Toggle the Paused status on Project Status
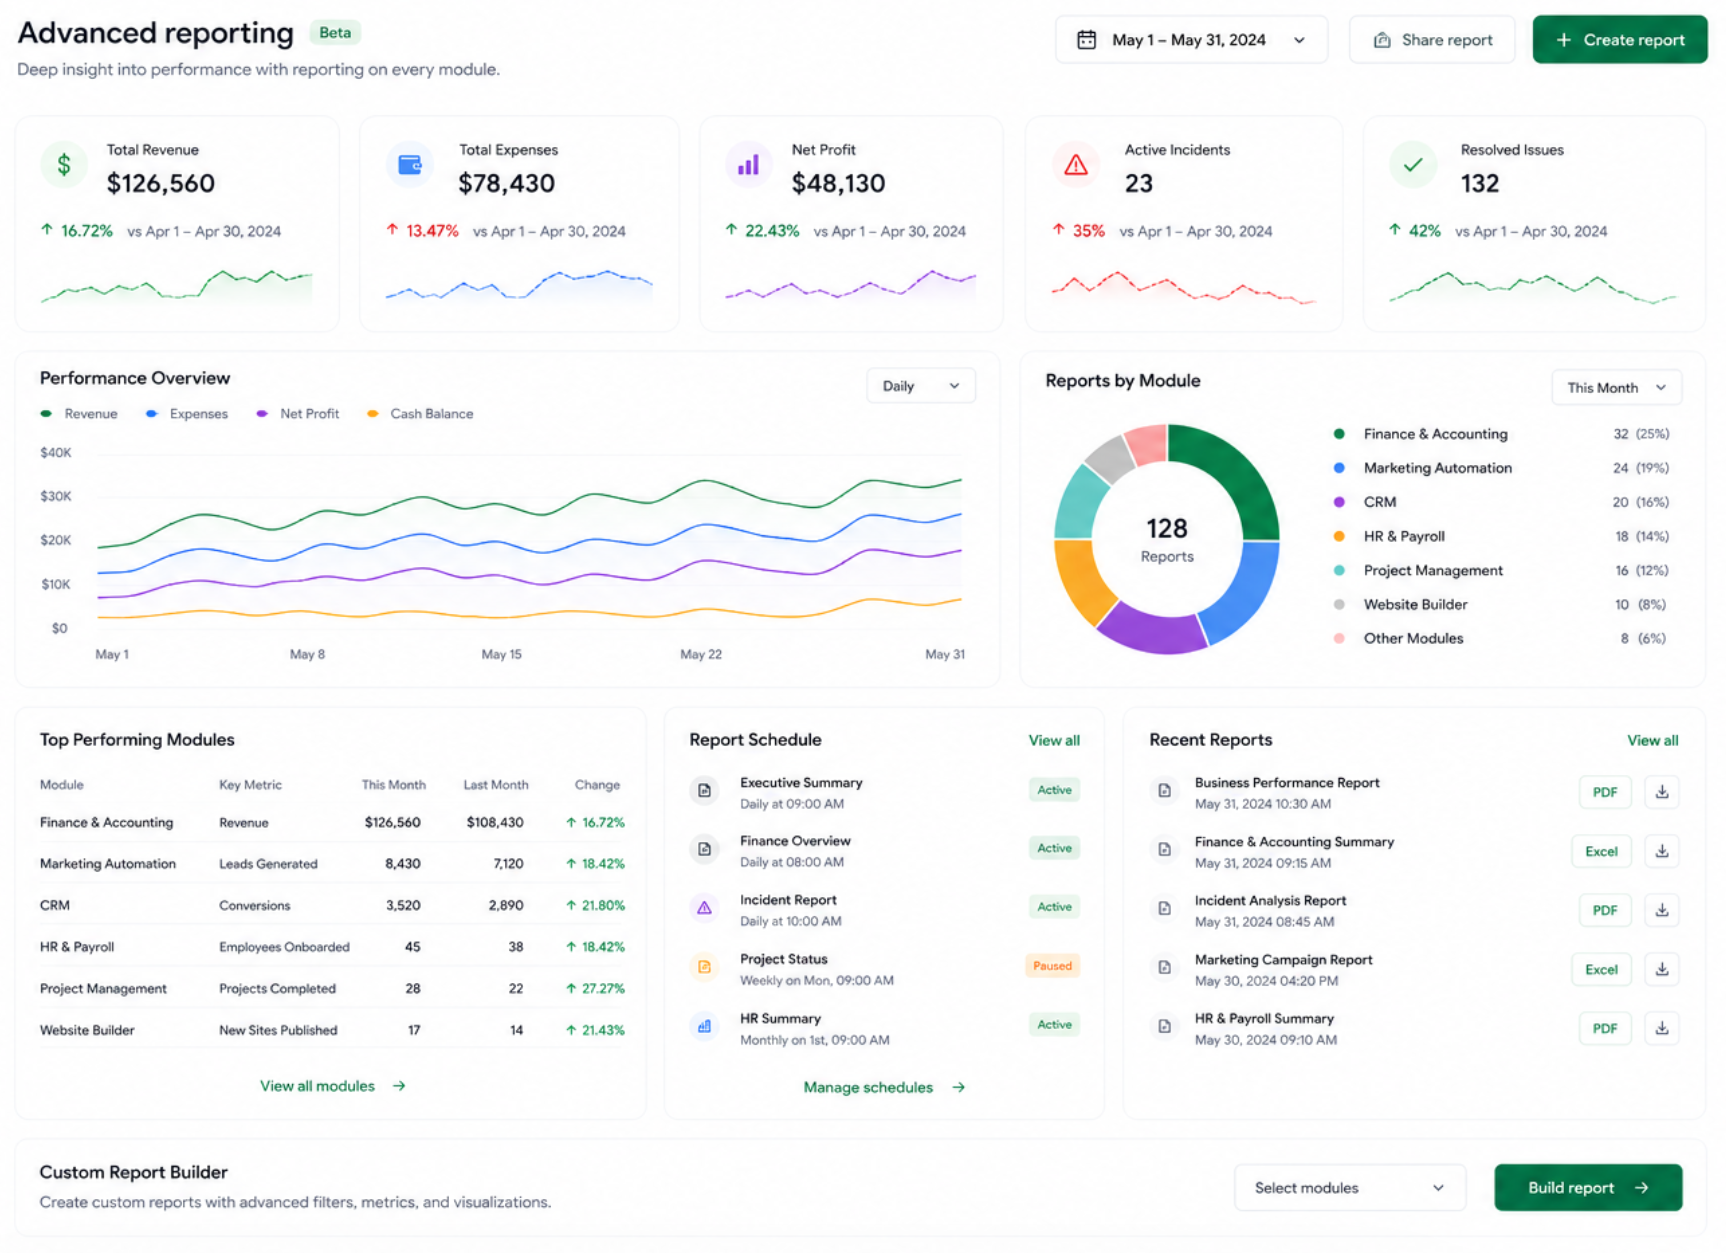1726x1253 pixels. [1052, 966]
